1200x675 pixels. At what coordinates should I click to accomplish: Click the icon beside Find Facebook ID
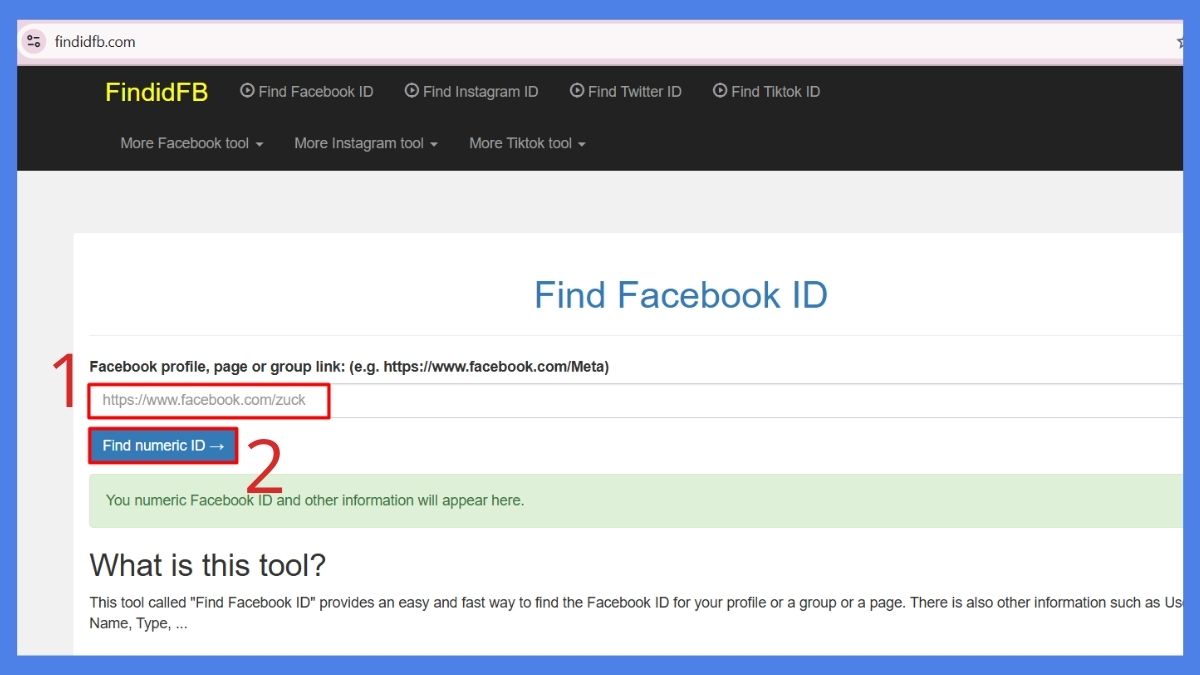(x=247, y=91)
